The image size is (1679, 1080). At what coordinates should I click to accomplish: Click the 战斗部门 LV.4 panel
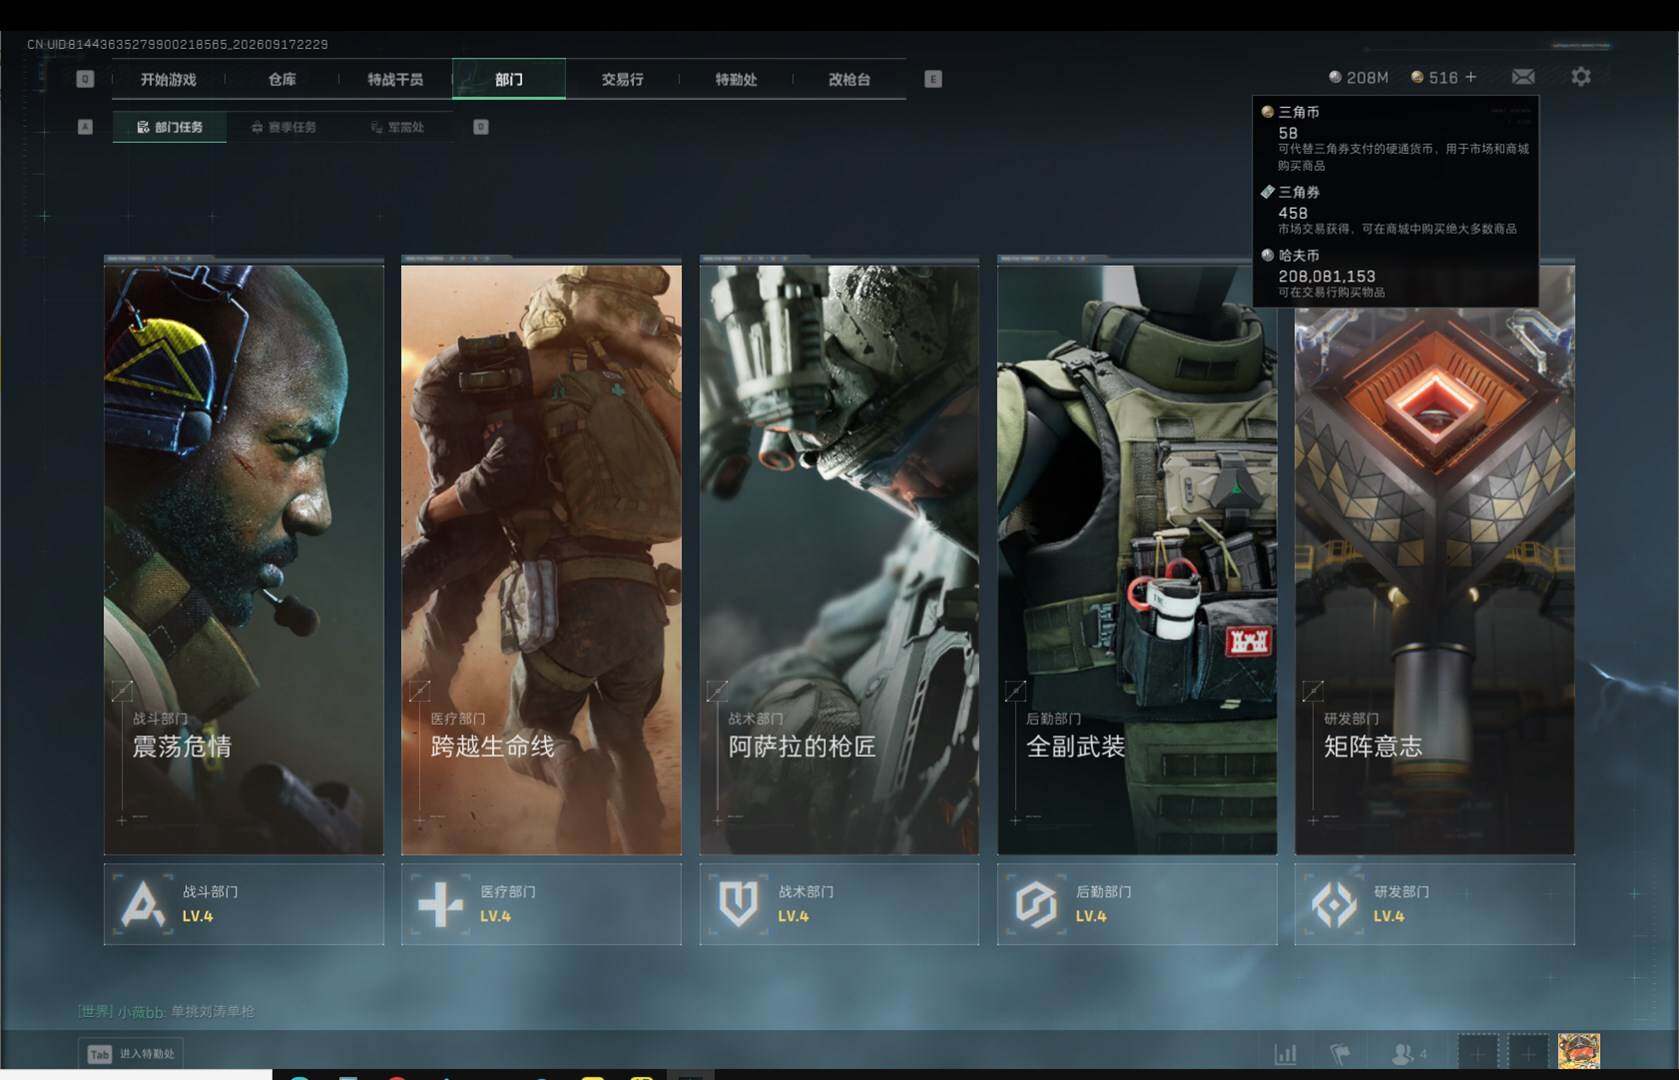tap(244, 904)
